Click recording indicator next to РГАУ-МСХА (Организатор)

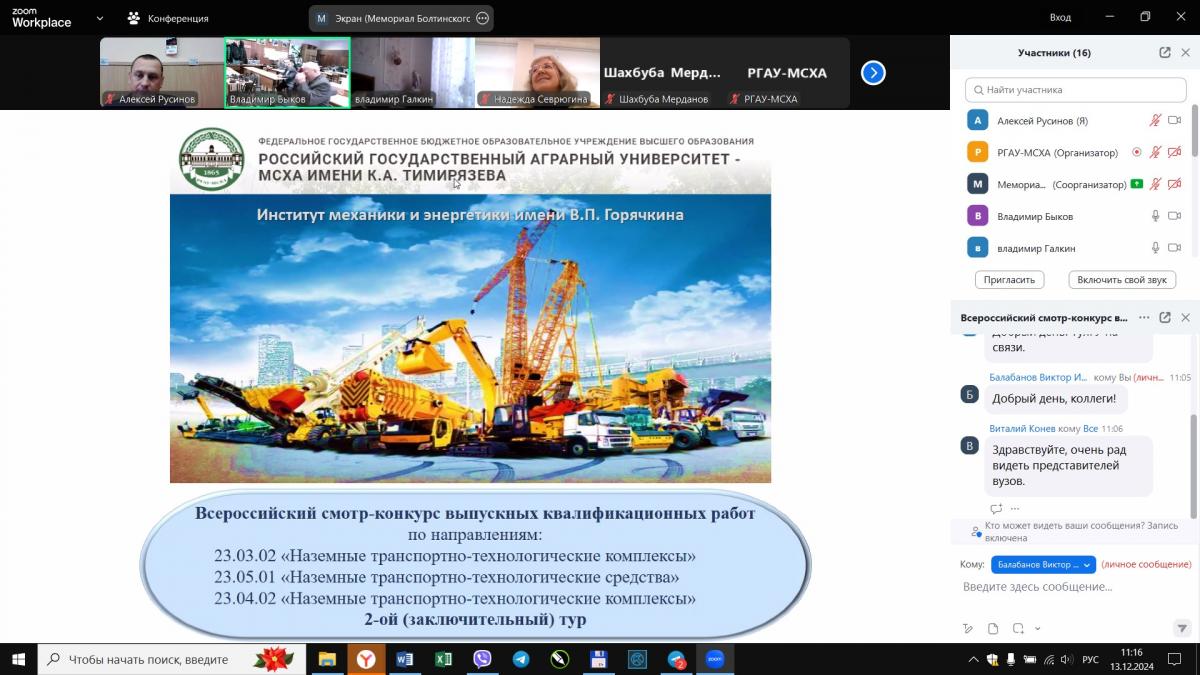coord(1136,152)
